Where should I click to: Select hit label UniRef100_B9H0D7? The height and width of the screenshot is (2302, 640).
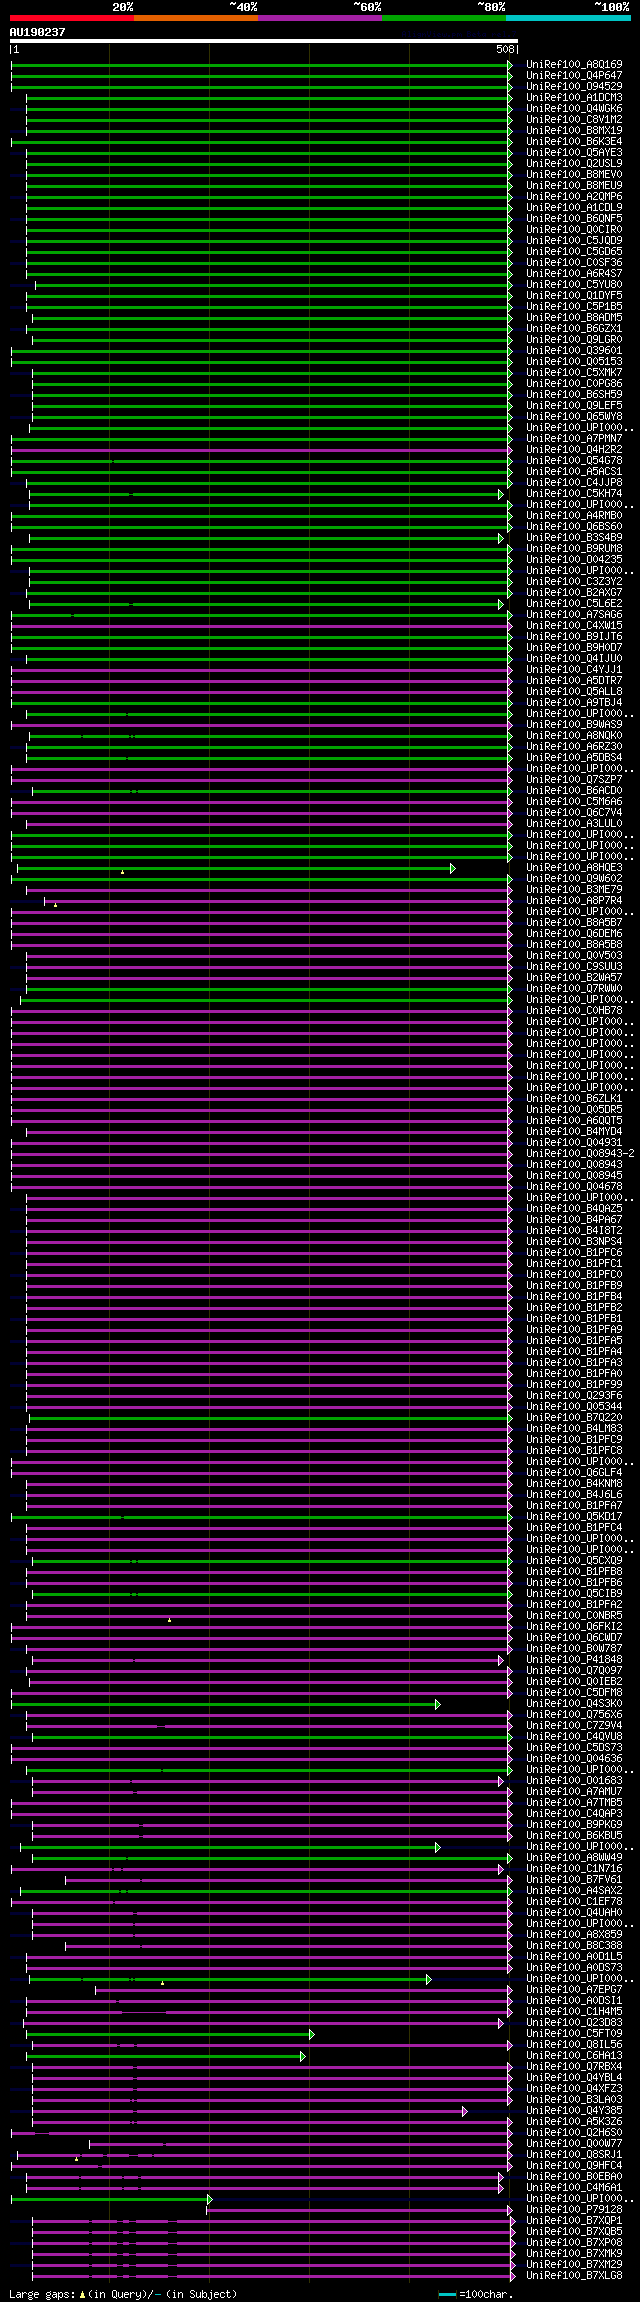tap(574, 647)
